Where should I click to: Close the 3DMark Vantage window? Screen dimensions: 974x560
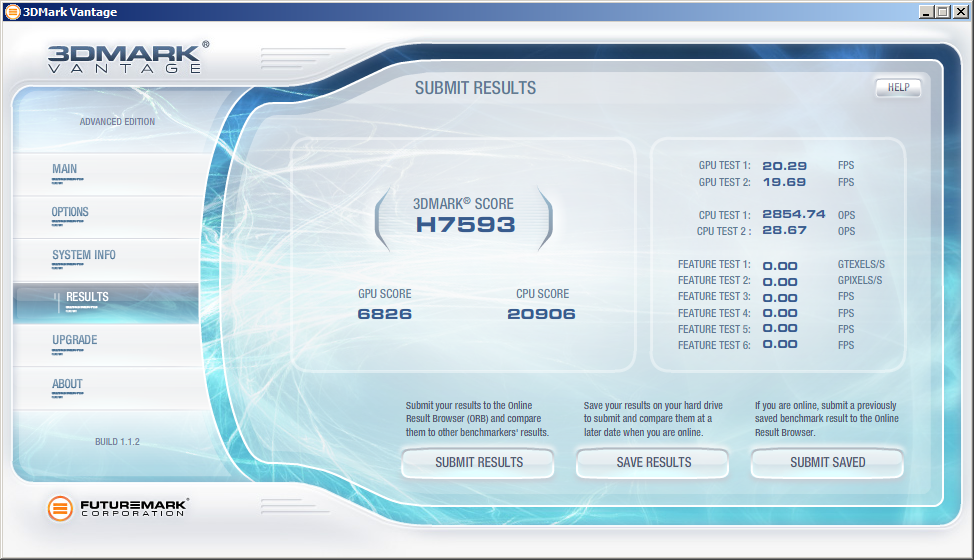pyautogui.click(x=960, y=11)
